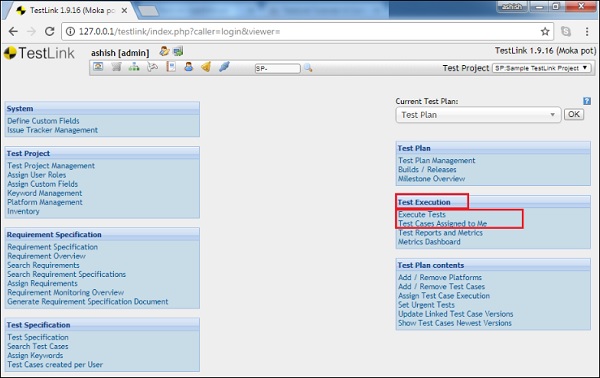Reload the page using browser refresh
Image resolution: width=600 pixels, height=378 pixels.
(49, 31)
